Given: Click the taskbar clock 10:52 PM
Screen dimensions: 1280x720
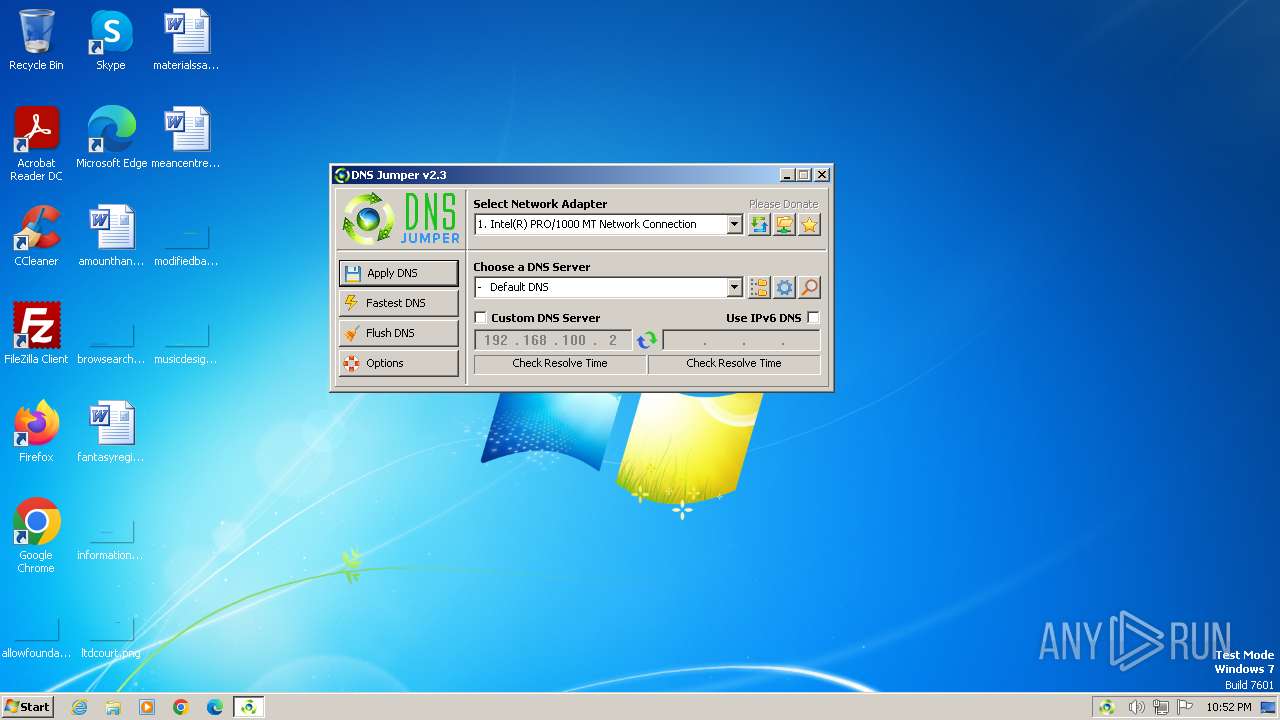Looking at the screenshot, I should coord(1228,707).
